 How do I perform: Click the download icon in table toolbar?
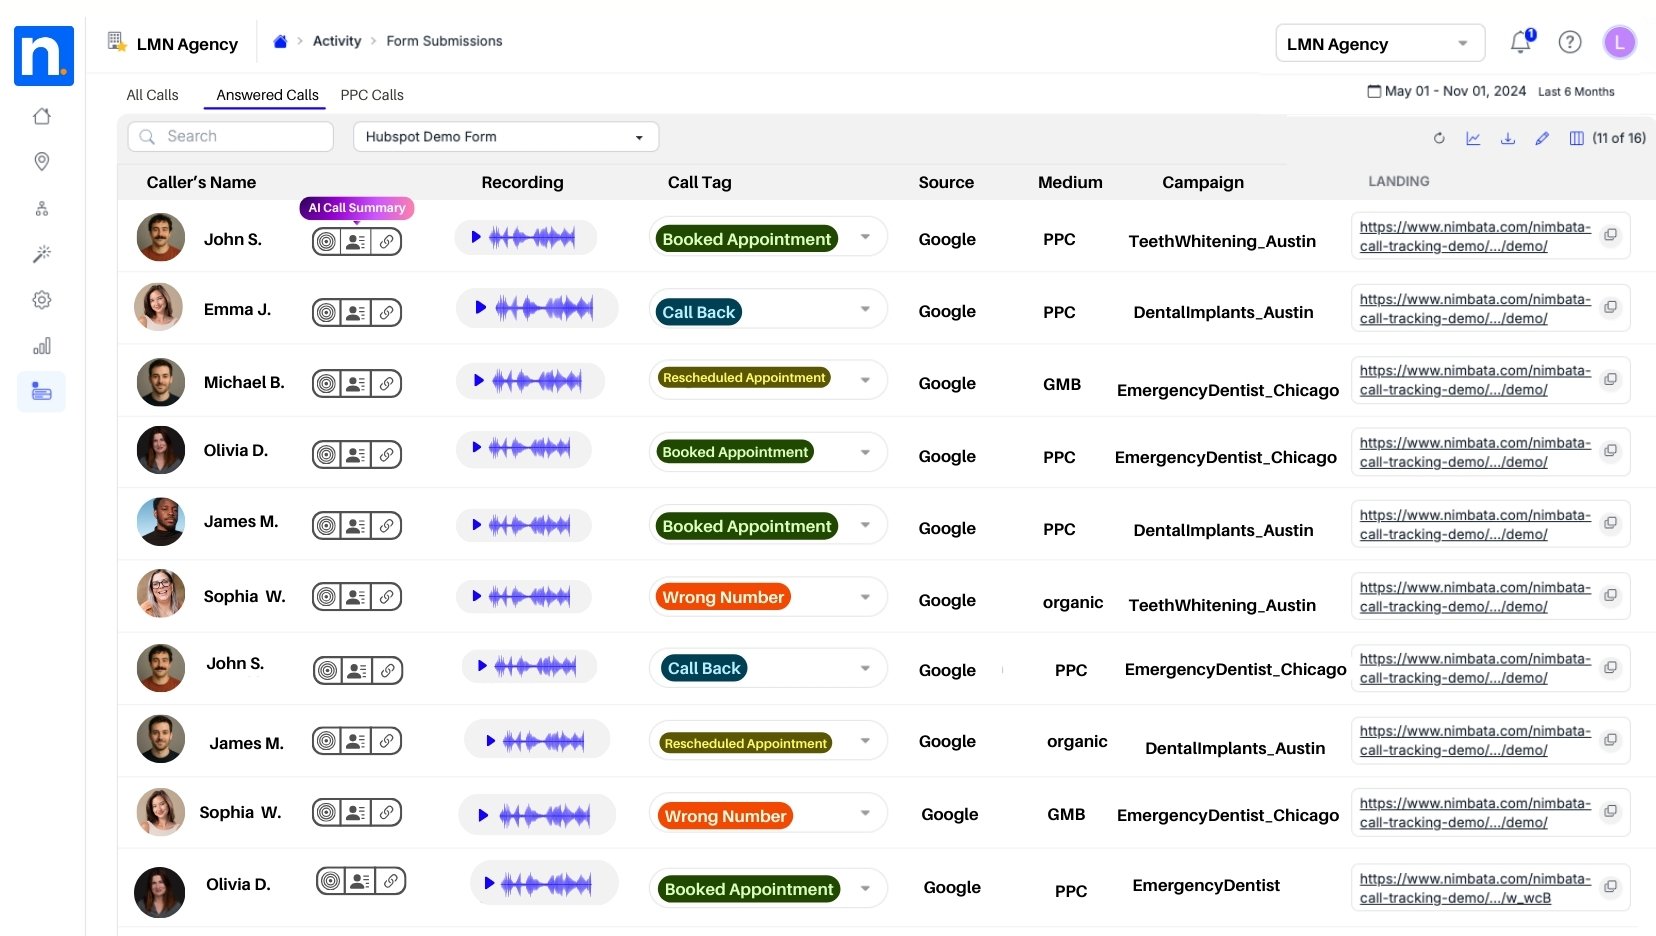click(x=1508, y=138)
